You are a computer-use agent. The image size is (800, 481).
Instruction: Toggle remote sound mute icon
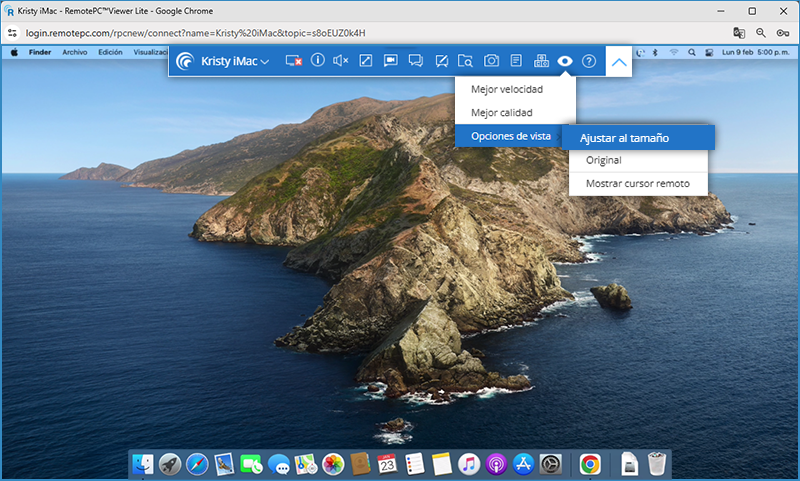click(x=340, y=61)
